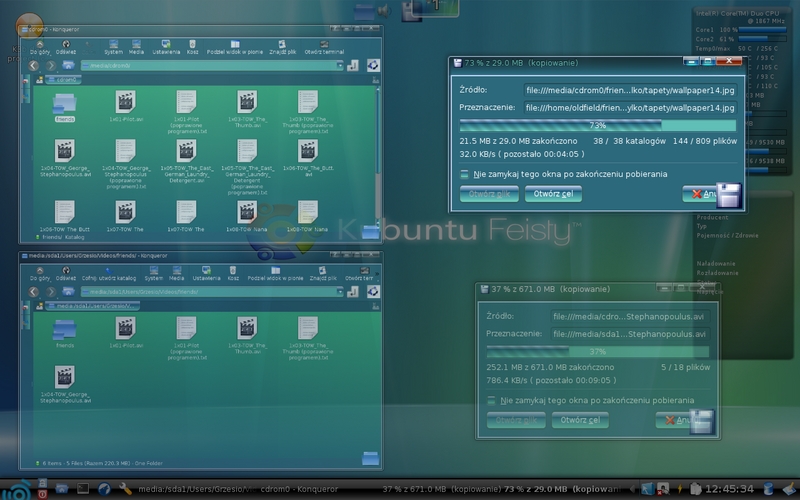Switch to the 'cdrom0 - Konqueror' taskbar entry

[299, 489]
